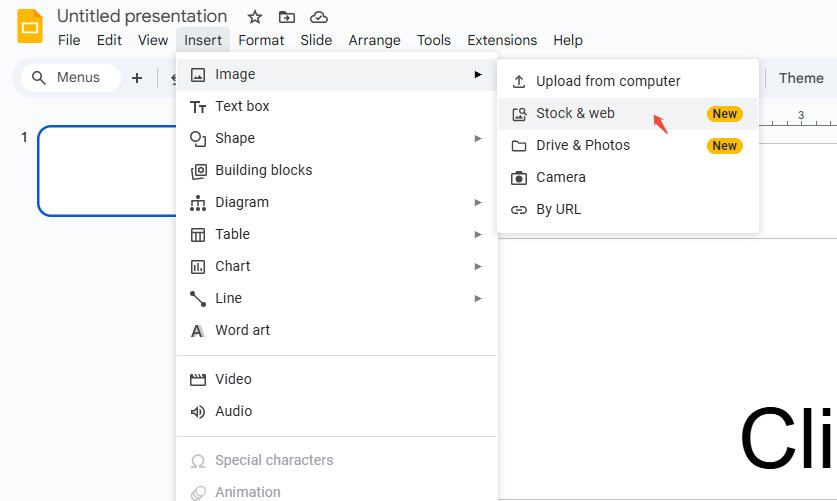Choose Upload from computer
837x501 pixels.
pos(628,82)
